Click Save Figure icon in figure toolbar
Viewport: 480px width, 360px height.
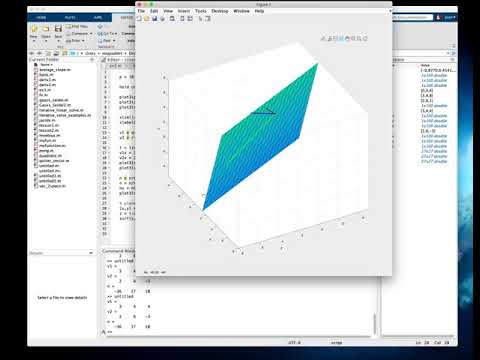154,19
